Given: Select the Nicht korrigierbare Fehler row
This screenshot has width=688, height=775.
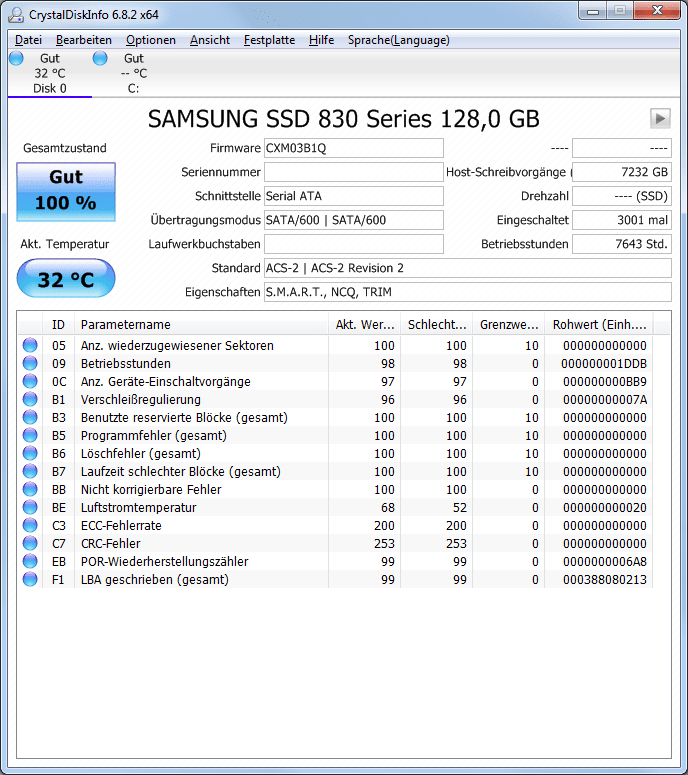Looking at the screenshot, I should point(335,489).
